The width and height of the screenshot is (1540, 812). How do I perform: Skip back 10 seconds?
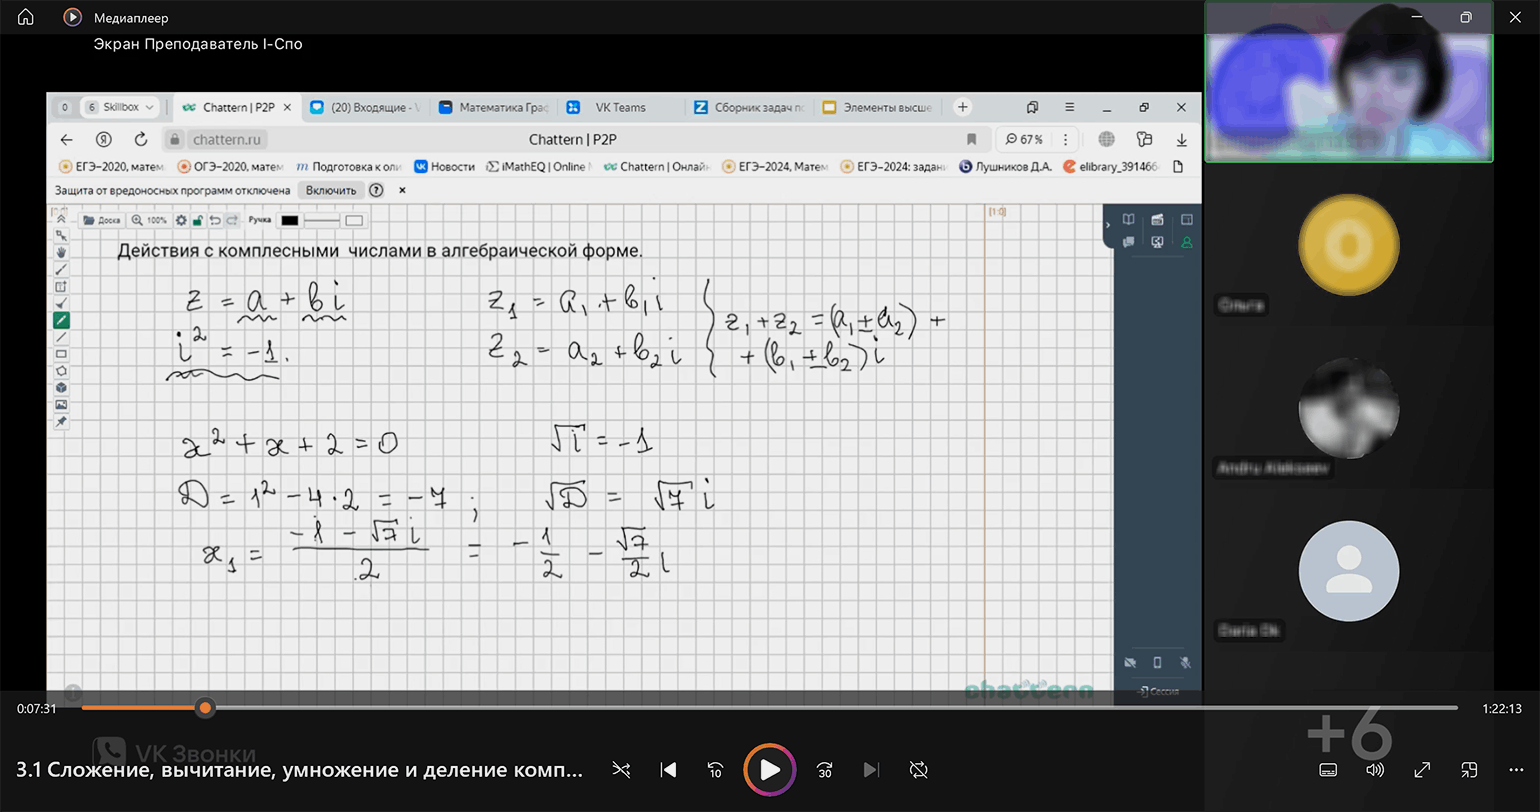point(715,770)
